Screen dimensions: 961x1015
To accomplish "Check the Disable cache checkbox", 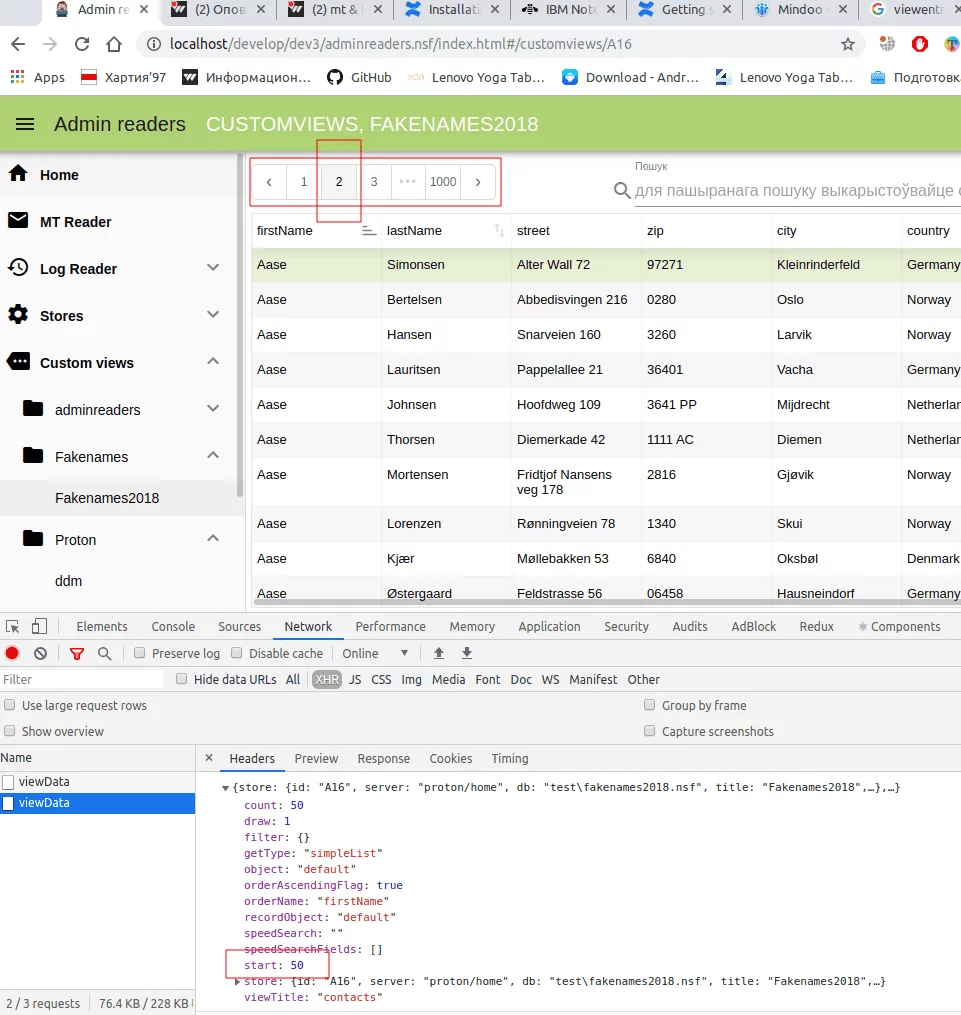I will click(x=237, y=653).
